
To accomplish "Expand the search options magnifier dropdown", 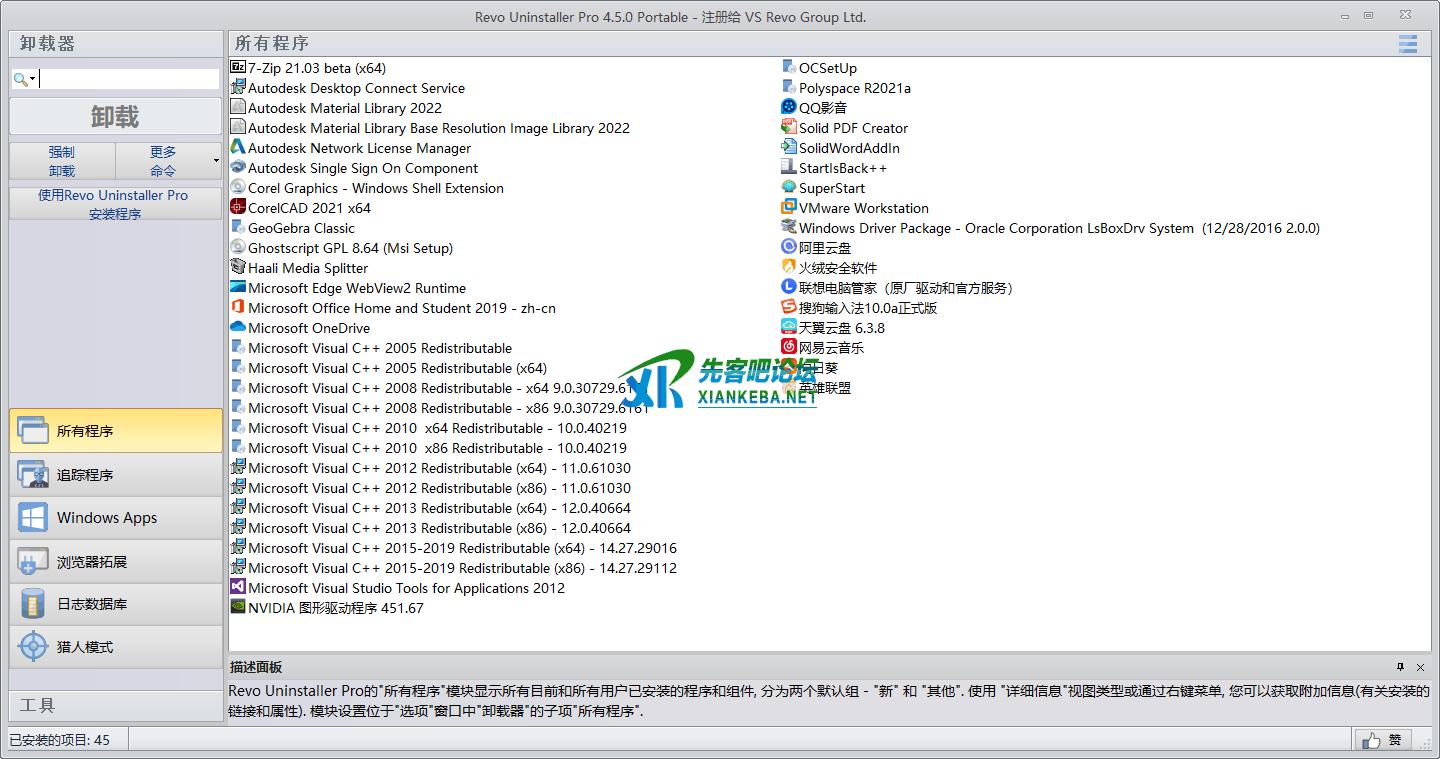I will (25, 79).
